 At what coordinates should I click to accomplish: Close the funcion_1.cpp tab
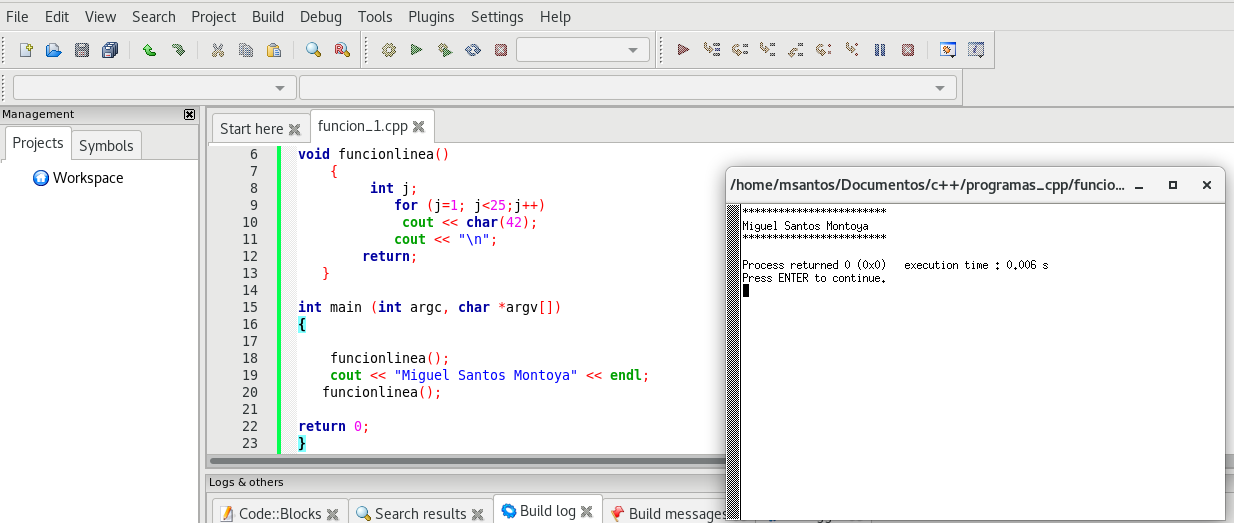pos(419,127)
